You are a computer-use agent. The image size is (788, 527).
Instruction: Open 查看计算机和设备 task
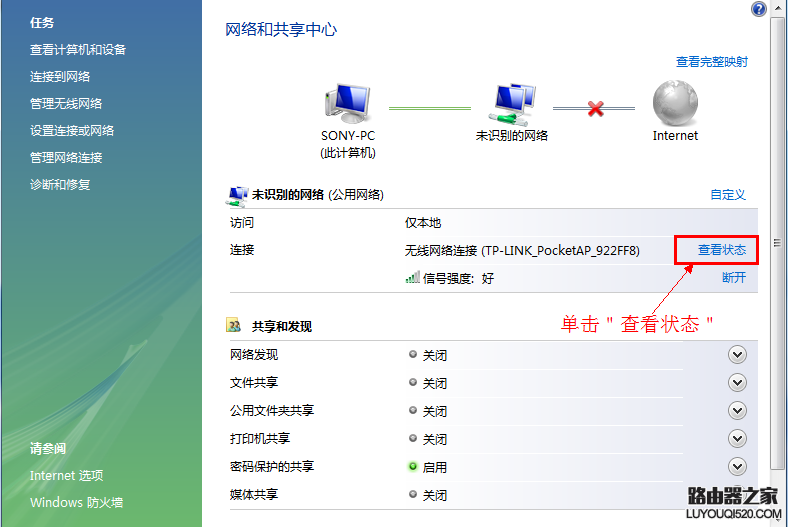point(78,50)
